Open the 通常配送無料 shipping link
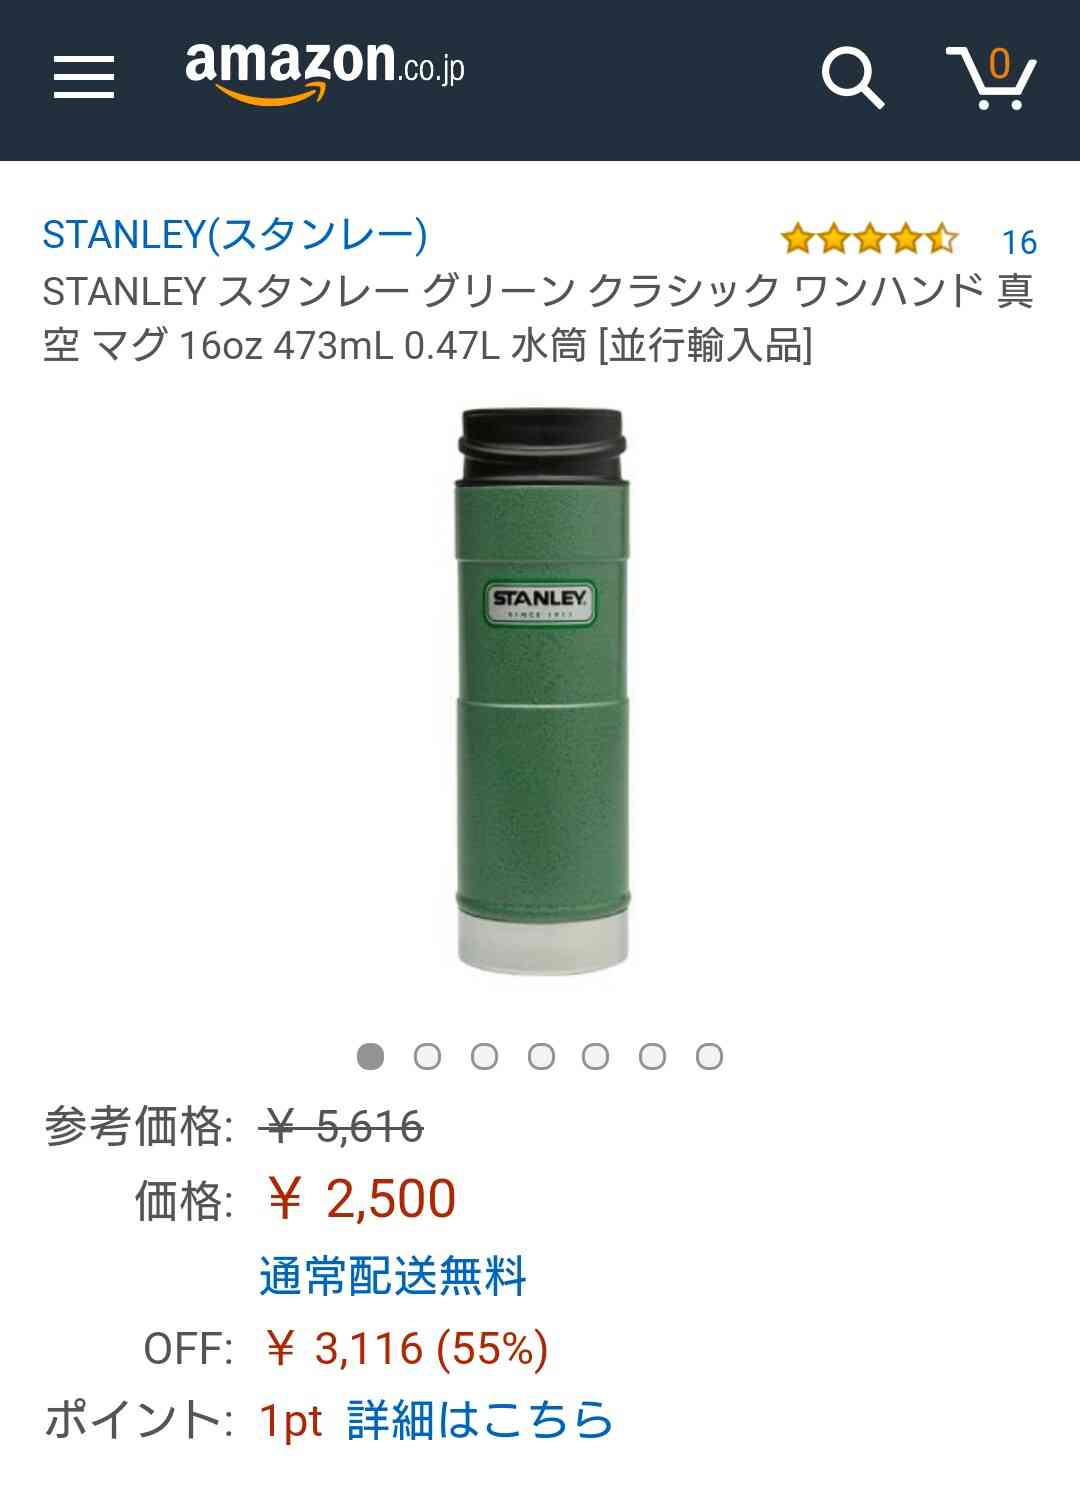 point(393,1276)
